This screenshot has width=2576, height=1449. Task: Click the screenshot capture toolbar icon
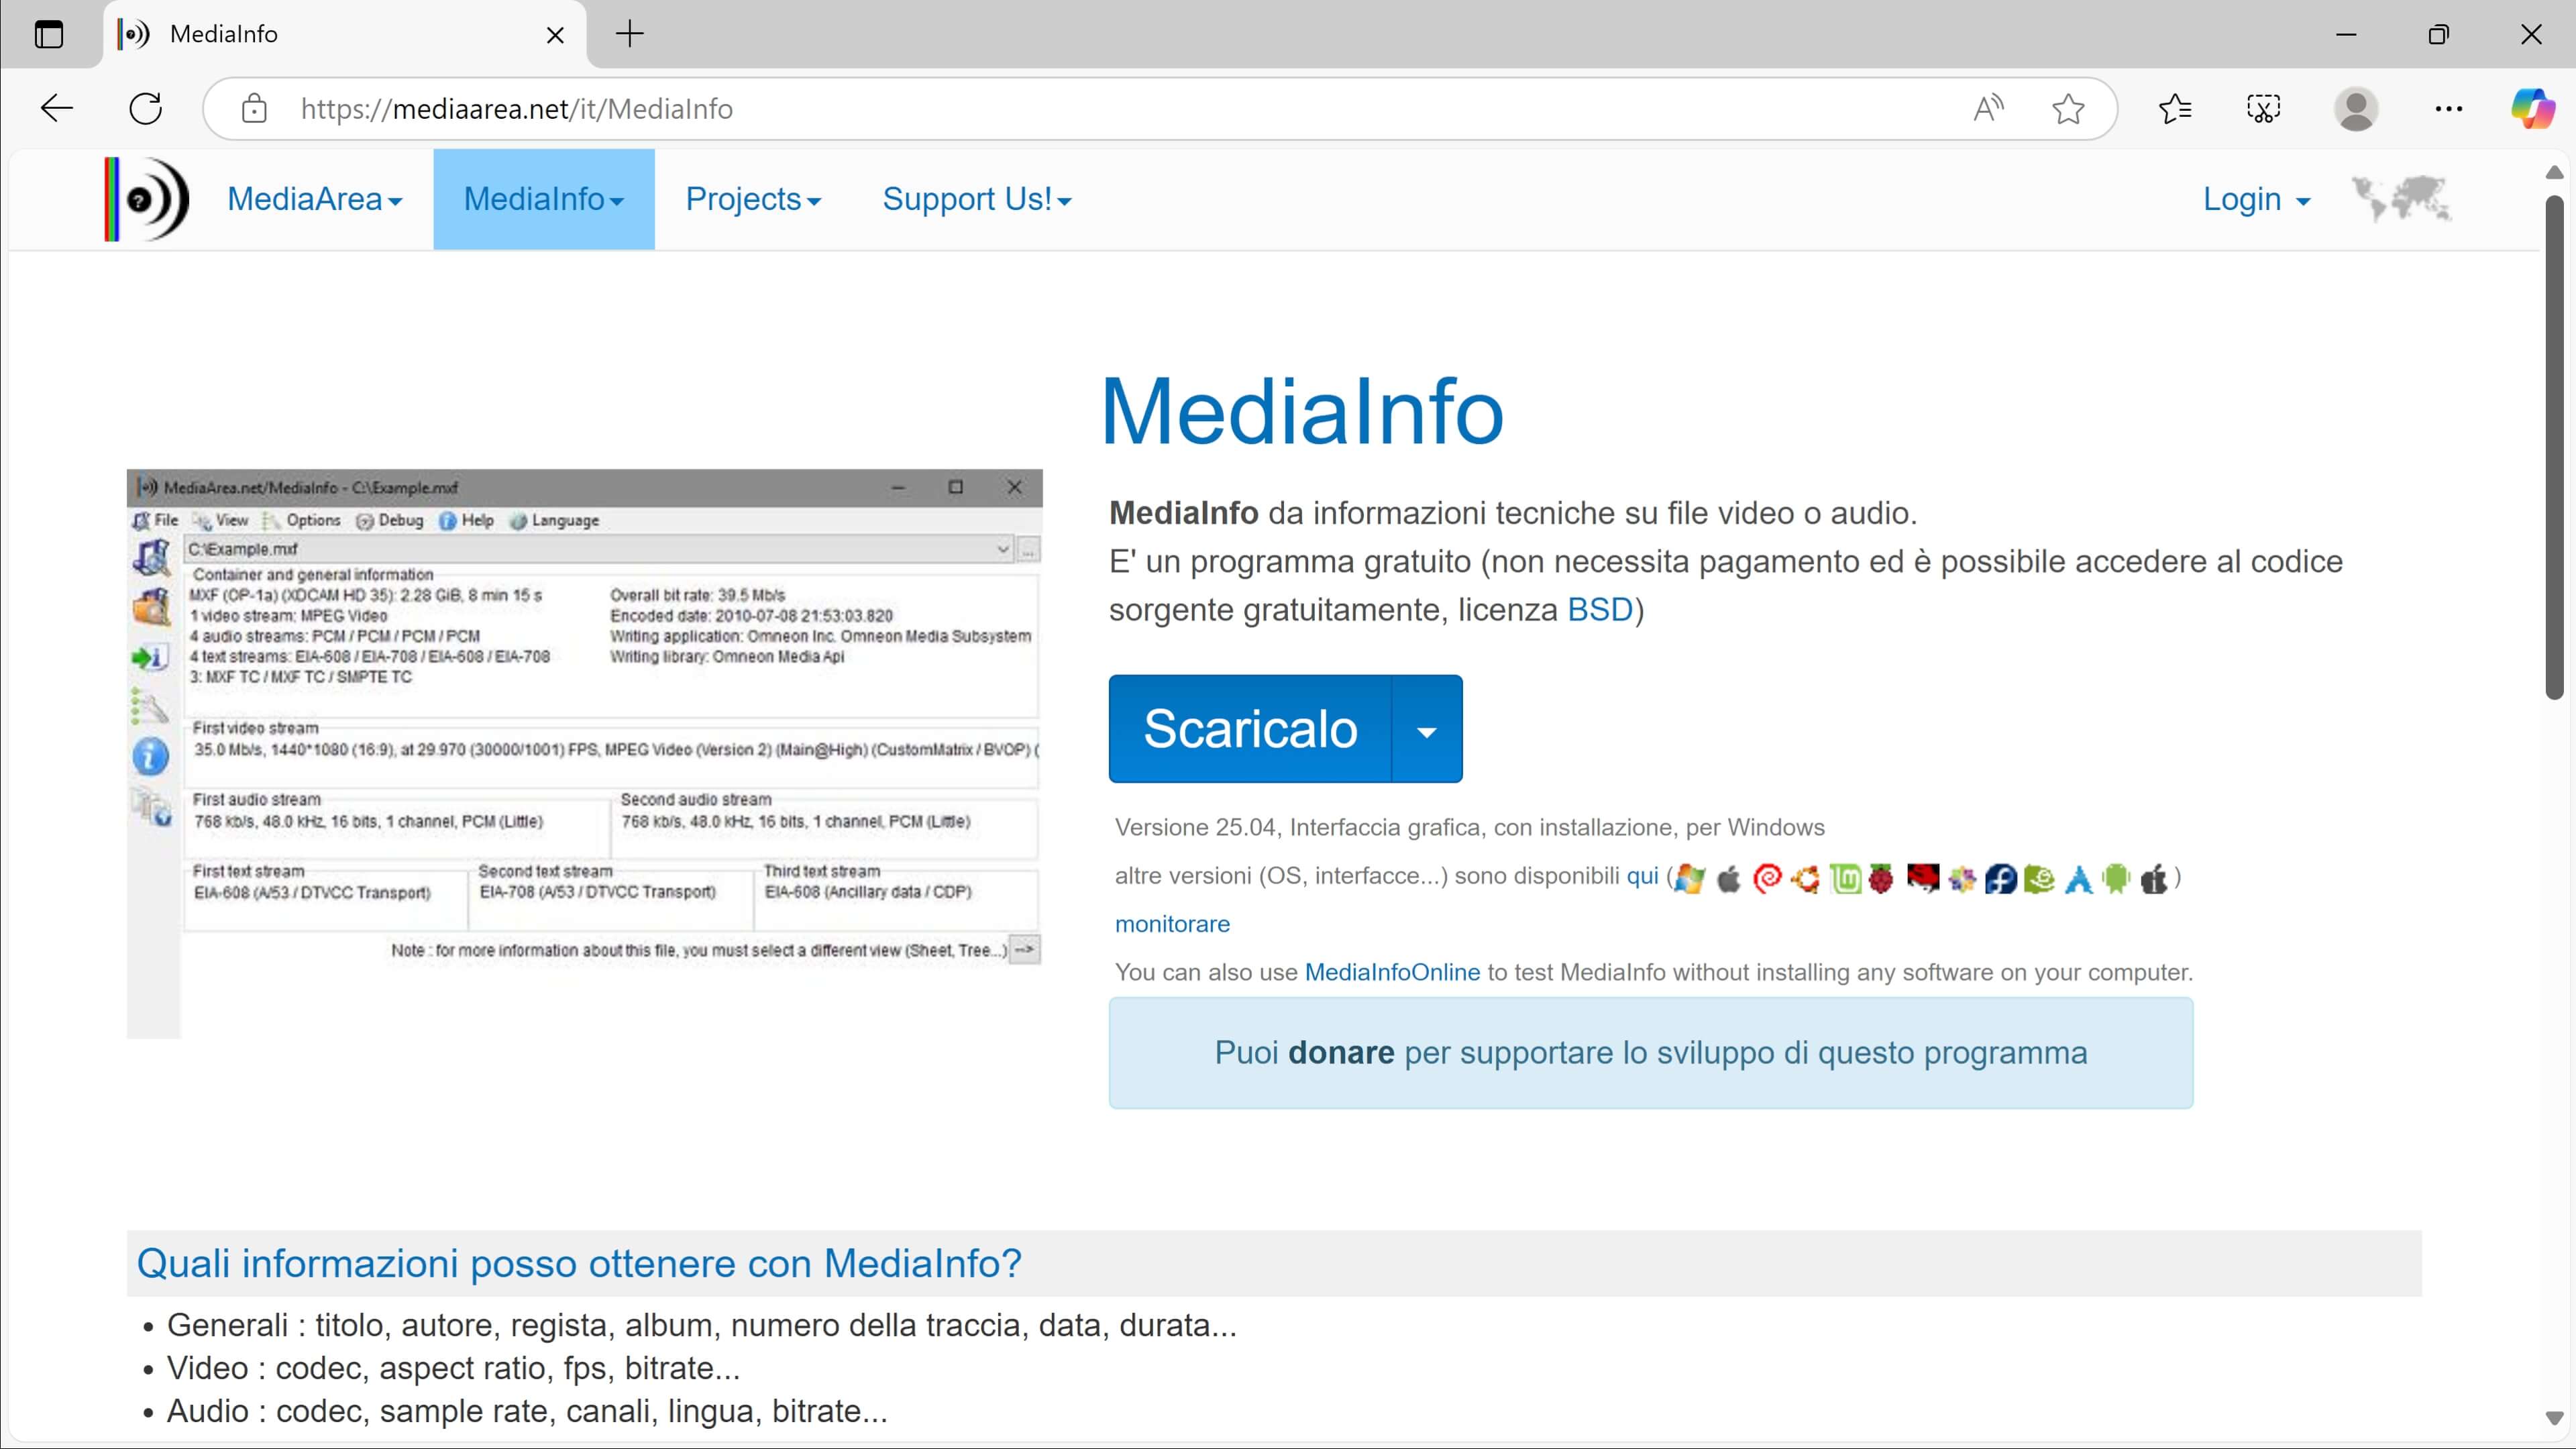pos(2263,108)
